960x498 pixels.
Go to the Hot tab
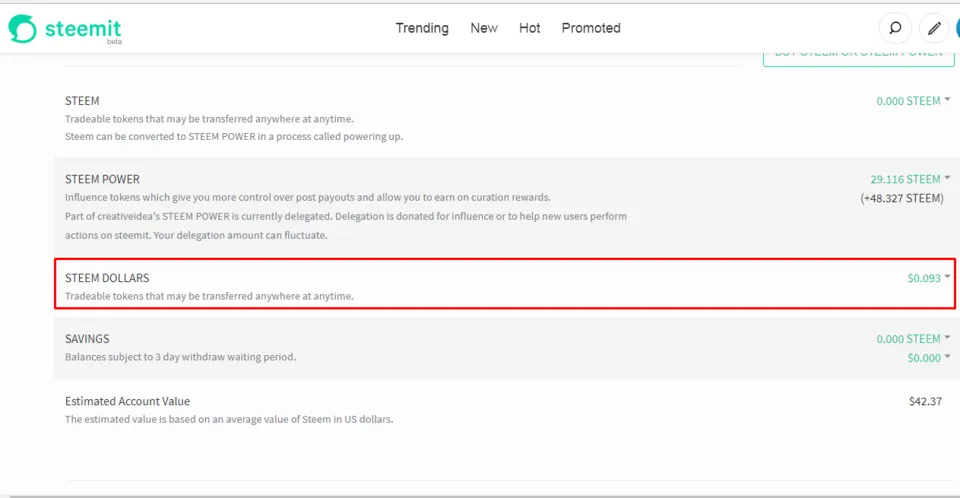tap(530, 28)
